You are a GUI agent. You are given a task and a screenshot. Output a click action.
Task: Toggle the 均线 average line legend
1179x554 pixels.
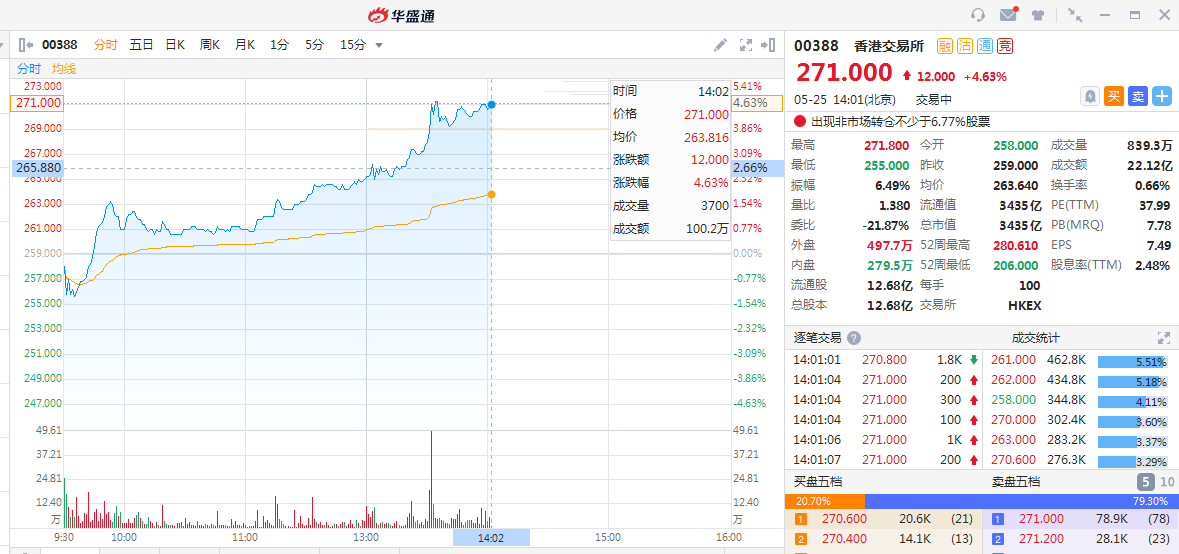pyautogui.click(x=64, y=68)
